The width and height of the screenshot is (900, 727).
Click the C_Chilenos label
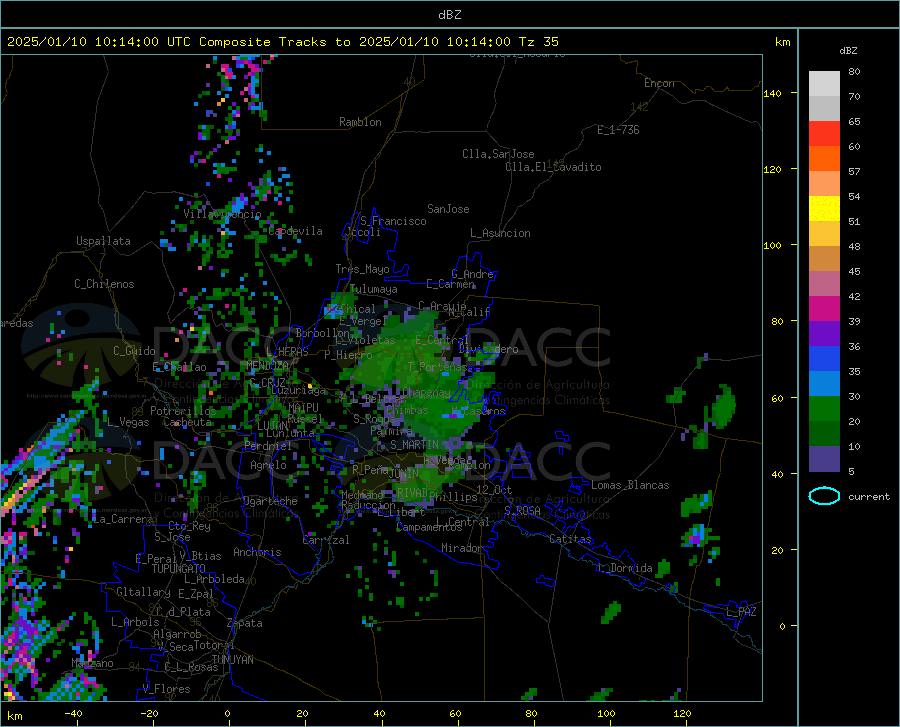click(104, 284)
